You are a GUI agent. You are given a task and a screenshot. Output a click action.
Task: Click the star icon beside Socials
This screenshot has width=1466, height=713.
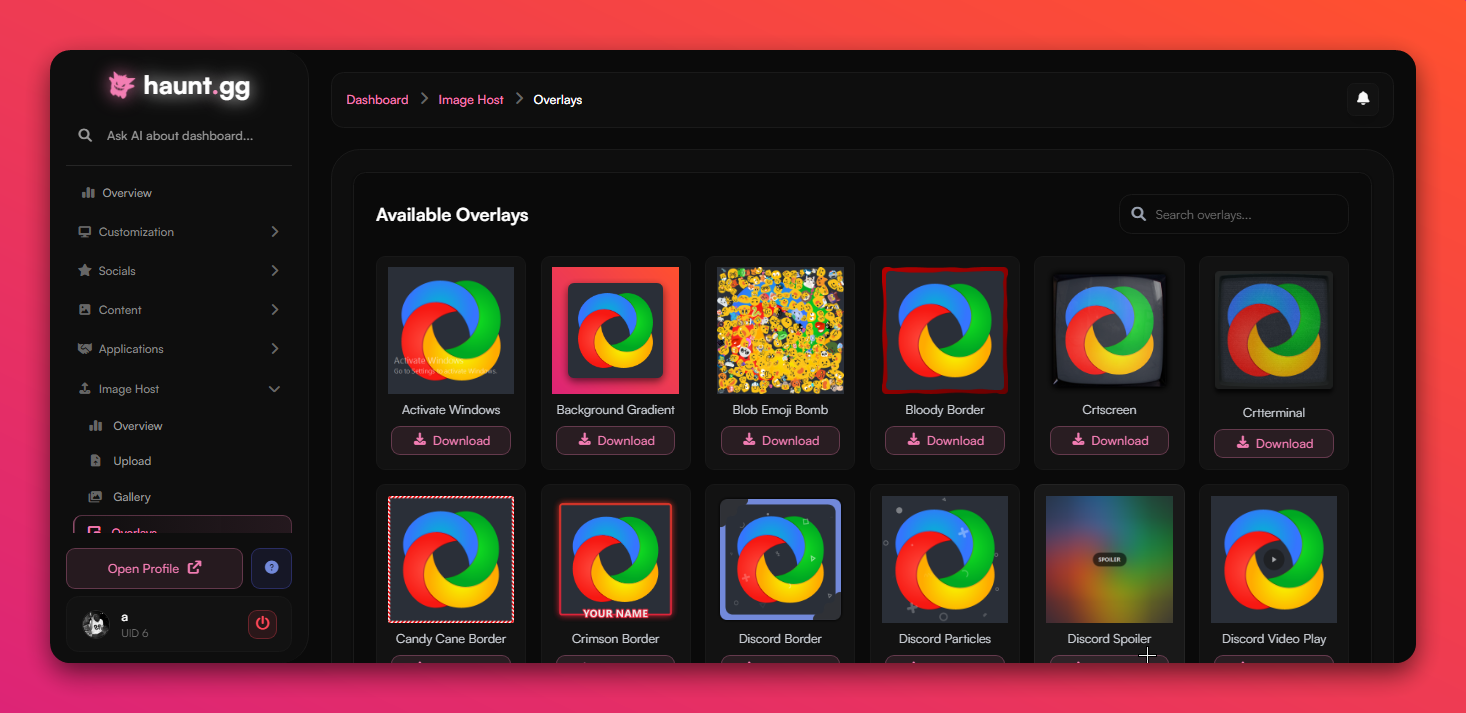pos(85,271)
